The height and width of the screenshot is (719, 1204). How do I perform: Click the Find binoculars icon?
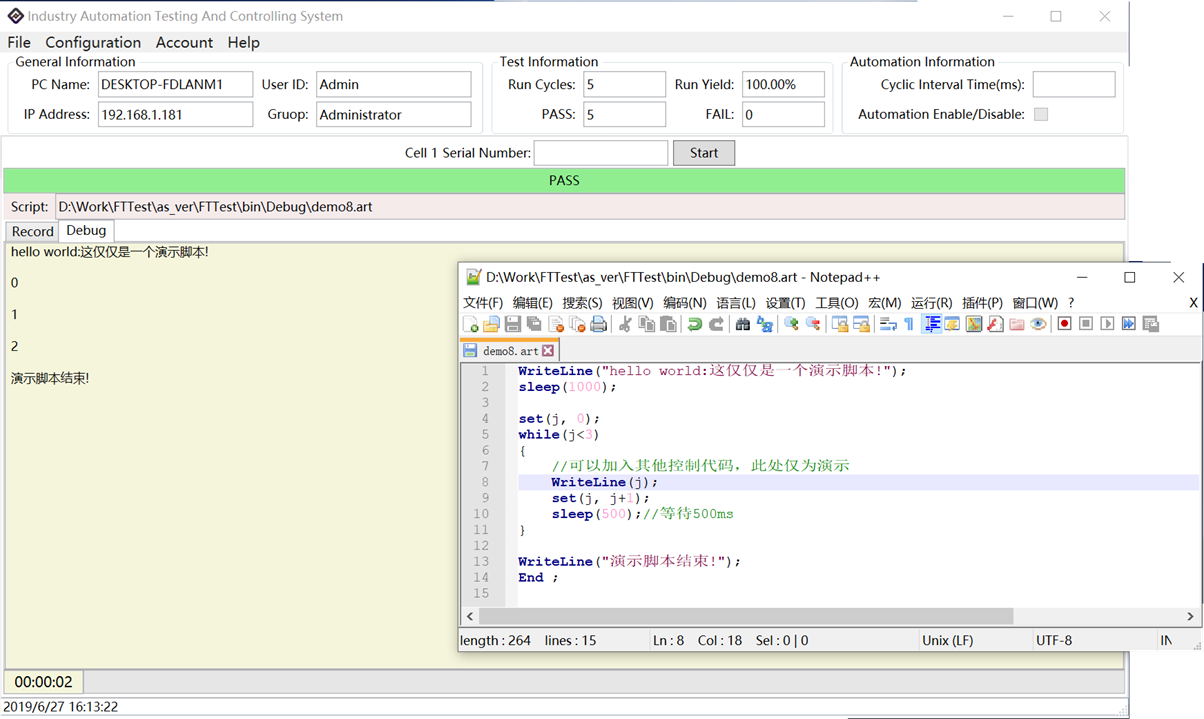(x=743, y=324)
